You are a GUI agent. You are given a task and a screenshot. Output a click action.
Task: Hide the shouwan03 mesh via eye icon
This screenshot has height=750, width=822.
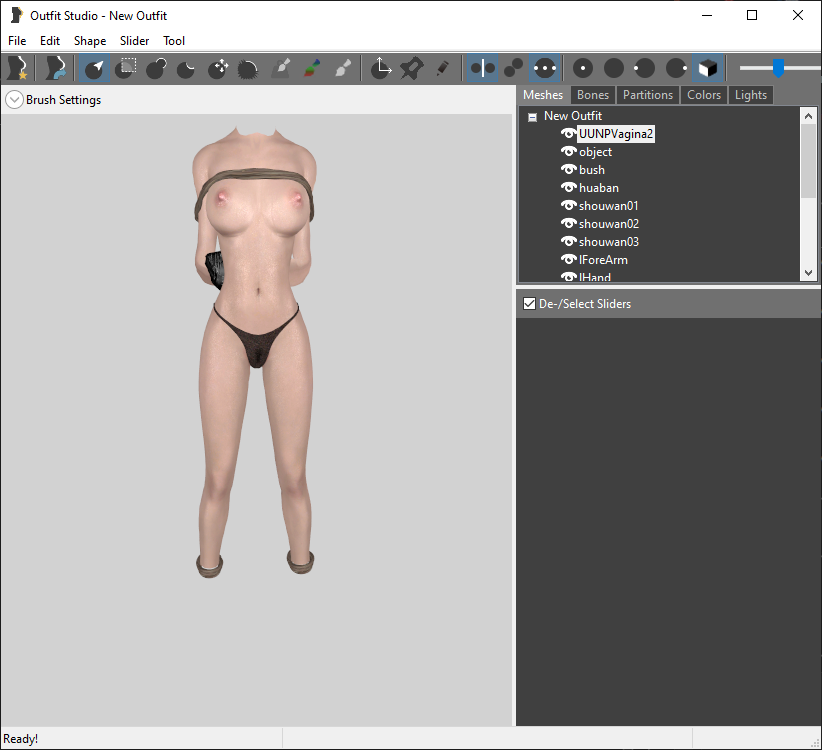coord(568,241)
